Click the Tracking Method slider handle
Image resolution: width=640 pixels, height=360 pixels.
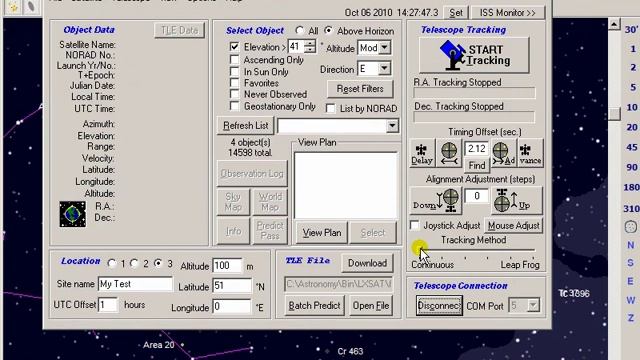point(420,250)
